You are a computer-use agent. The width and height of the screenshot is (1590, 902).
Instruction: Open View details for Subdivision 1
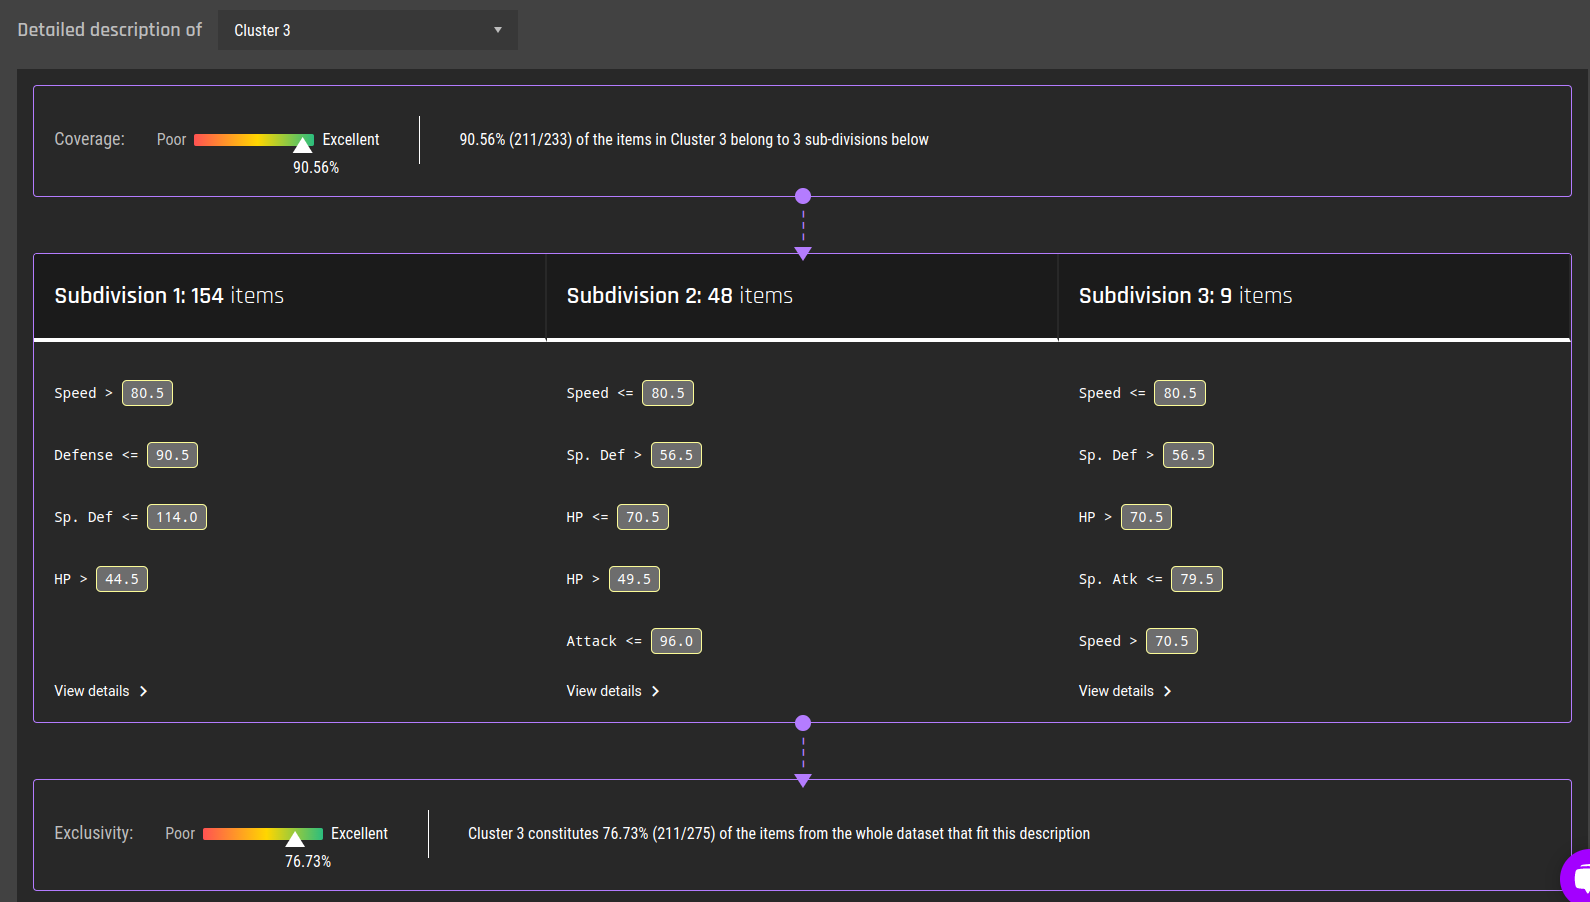coord(101,691)
